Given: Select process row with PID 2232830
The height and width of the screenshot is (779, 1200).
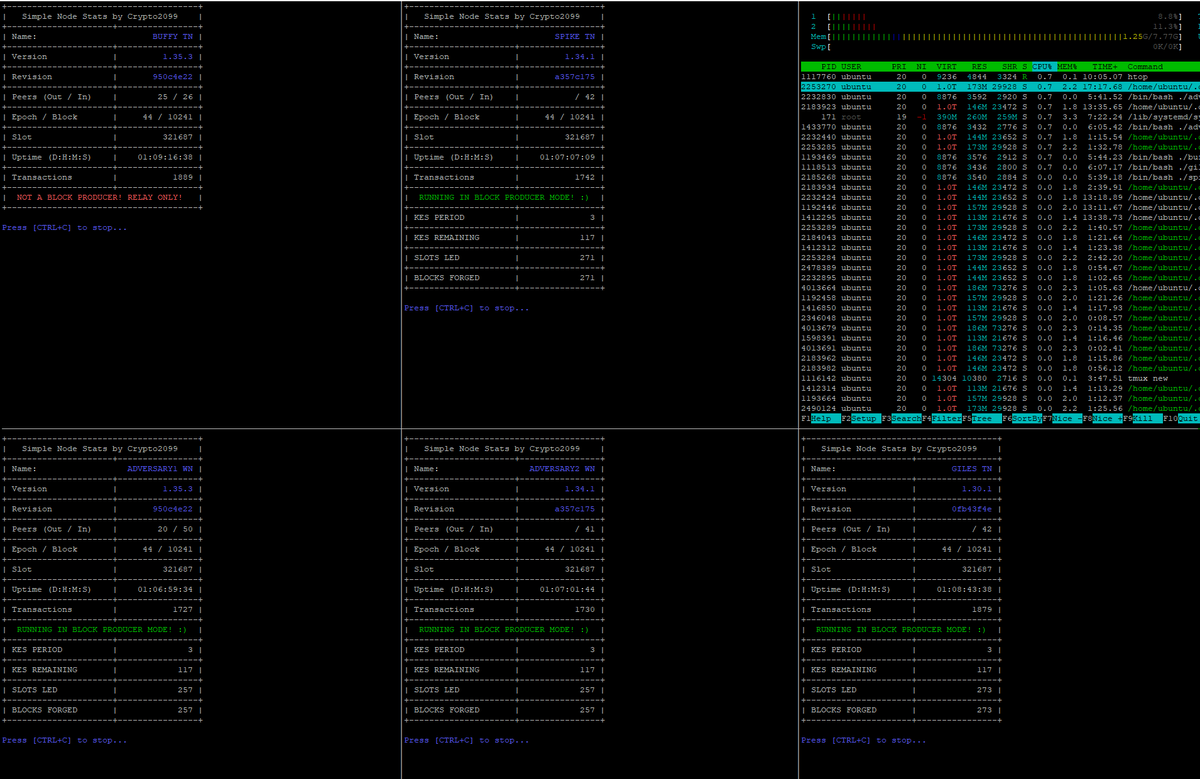Looking at the screenshot, I should pos(1000,97).
